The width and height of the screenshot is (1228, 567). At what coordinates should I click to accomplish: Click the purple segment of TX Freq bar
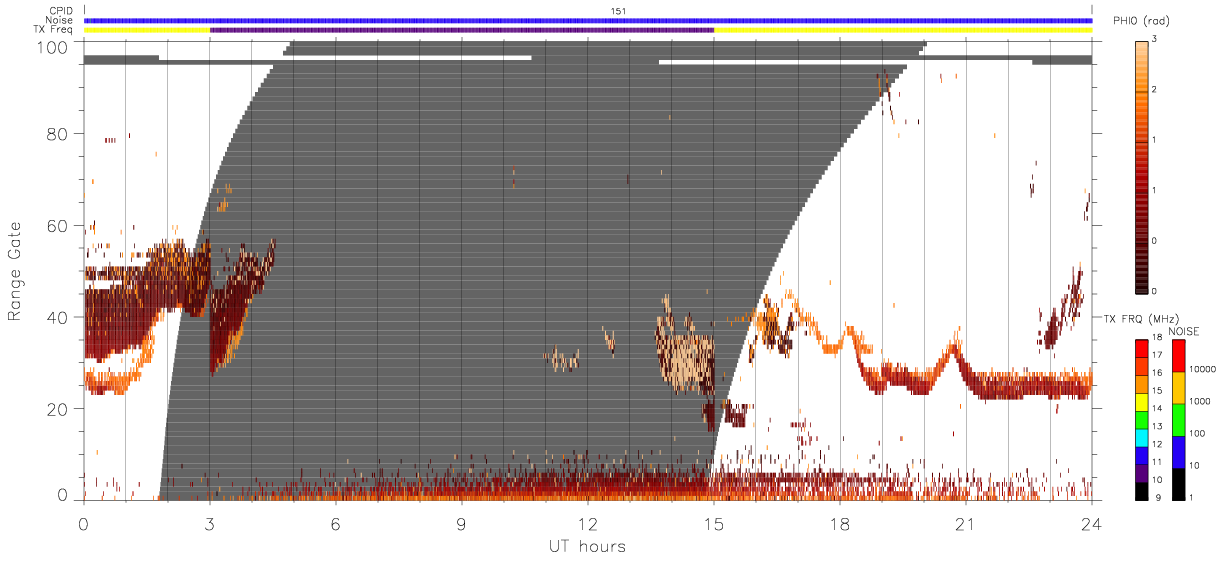(462, 30)
